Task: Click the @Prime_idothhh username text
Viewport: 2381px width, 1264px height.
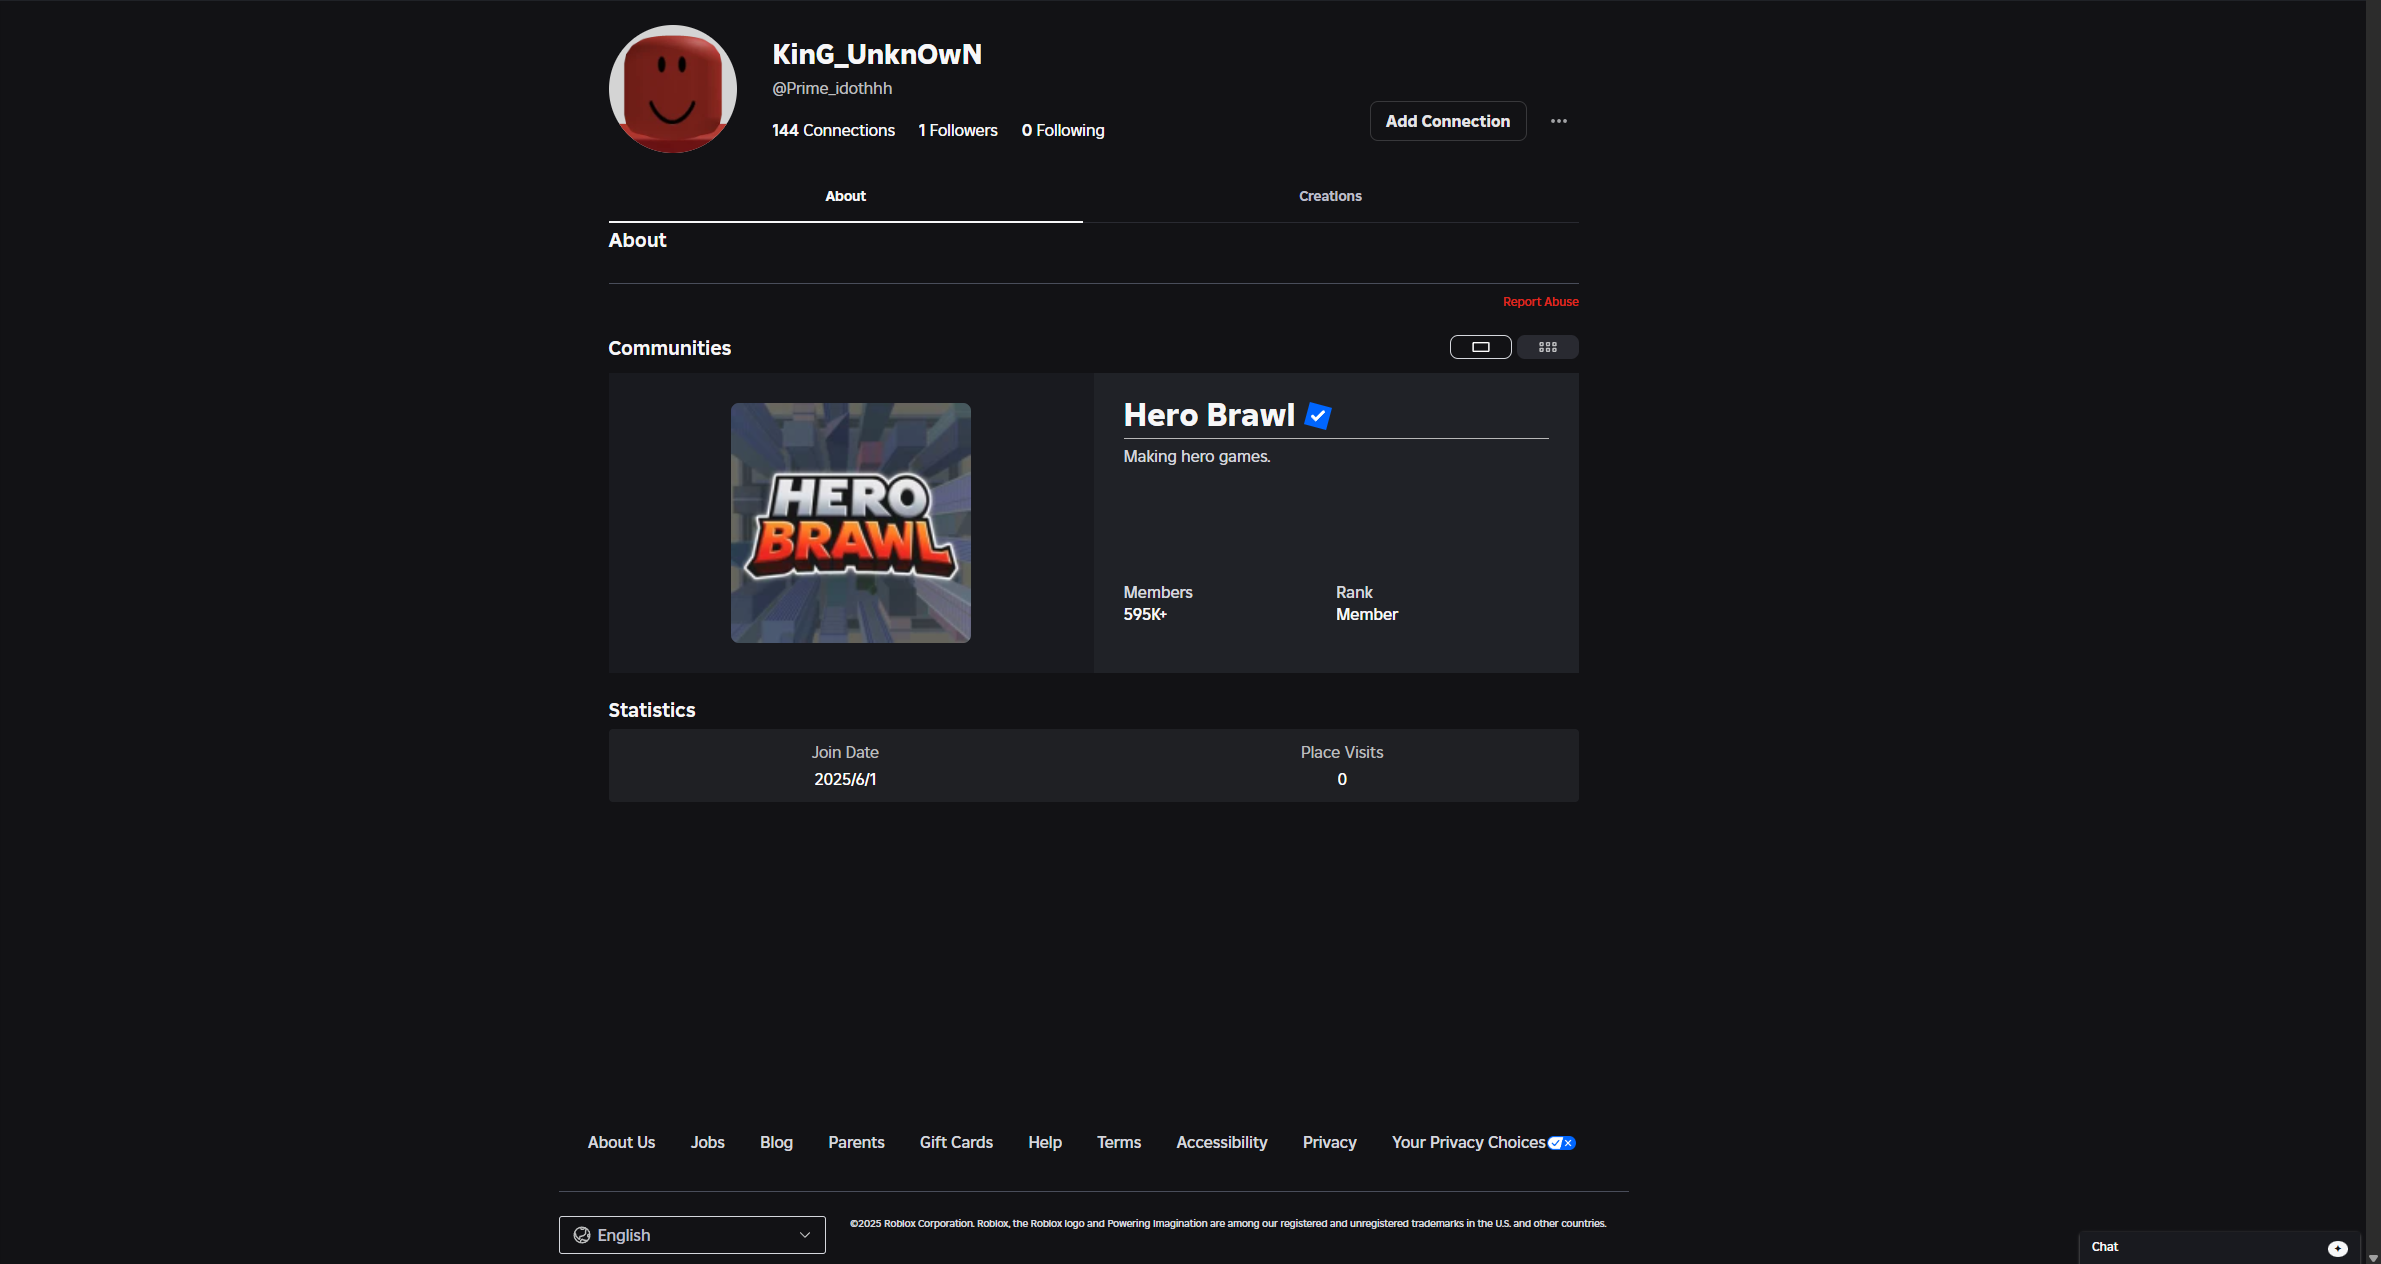Action: (832, 88)
